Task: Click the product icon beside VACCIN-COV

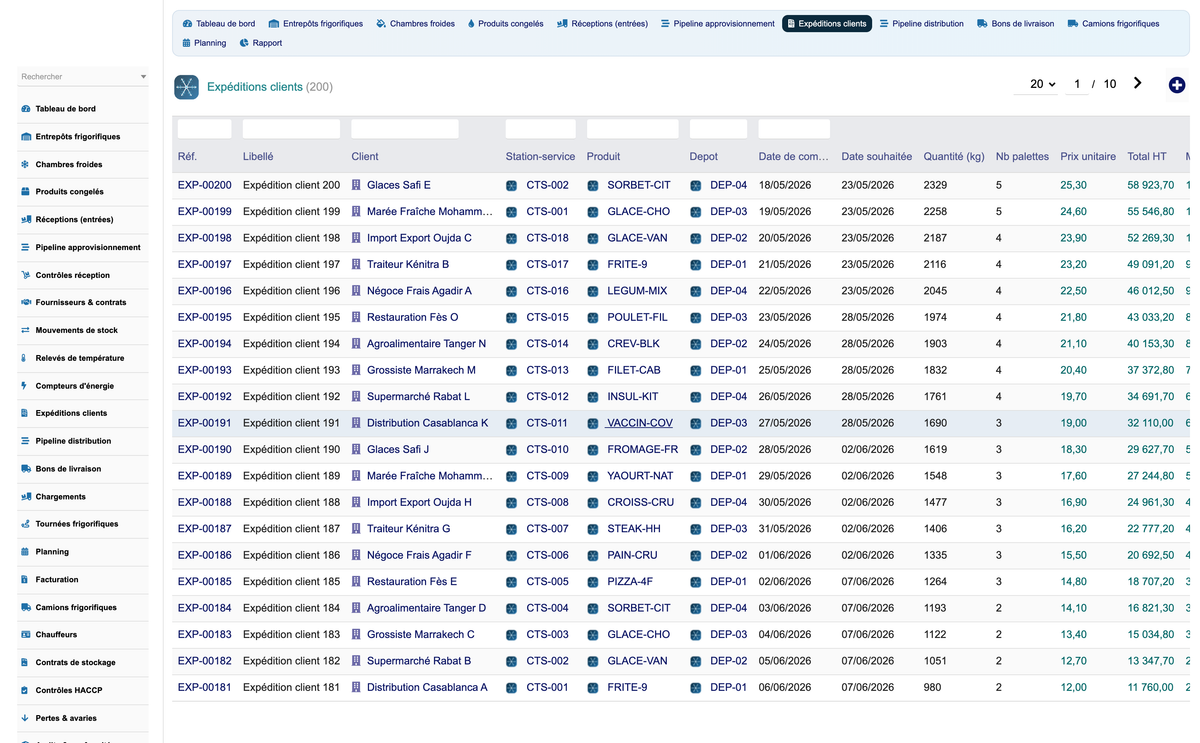Action: point(593,423)
